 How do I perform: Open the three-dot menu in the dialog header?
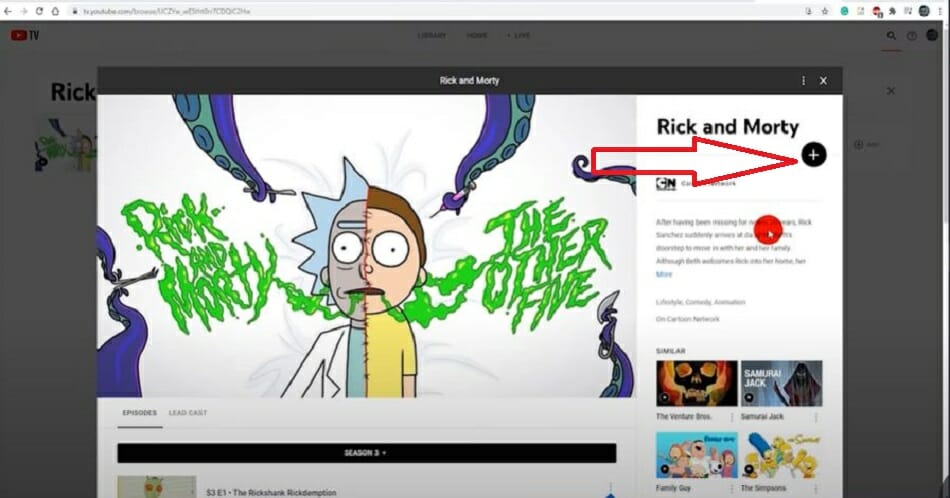tap(803, 81)
